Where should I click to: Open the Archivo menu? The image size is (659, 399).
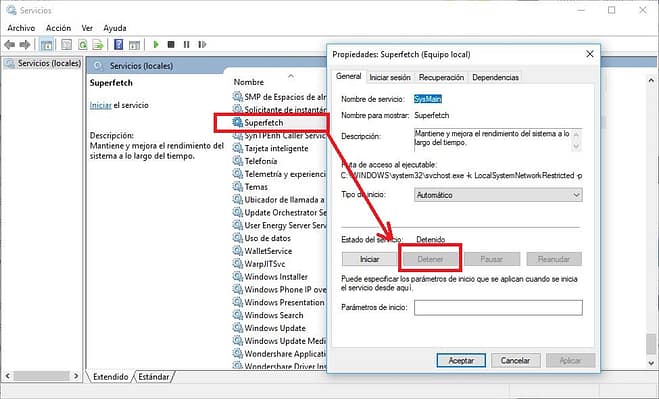pos(21,28)
